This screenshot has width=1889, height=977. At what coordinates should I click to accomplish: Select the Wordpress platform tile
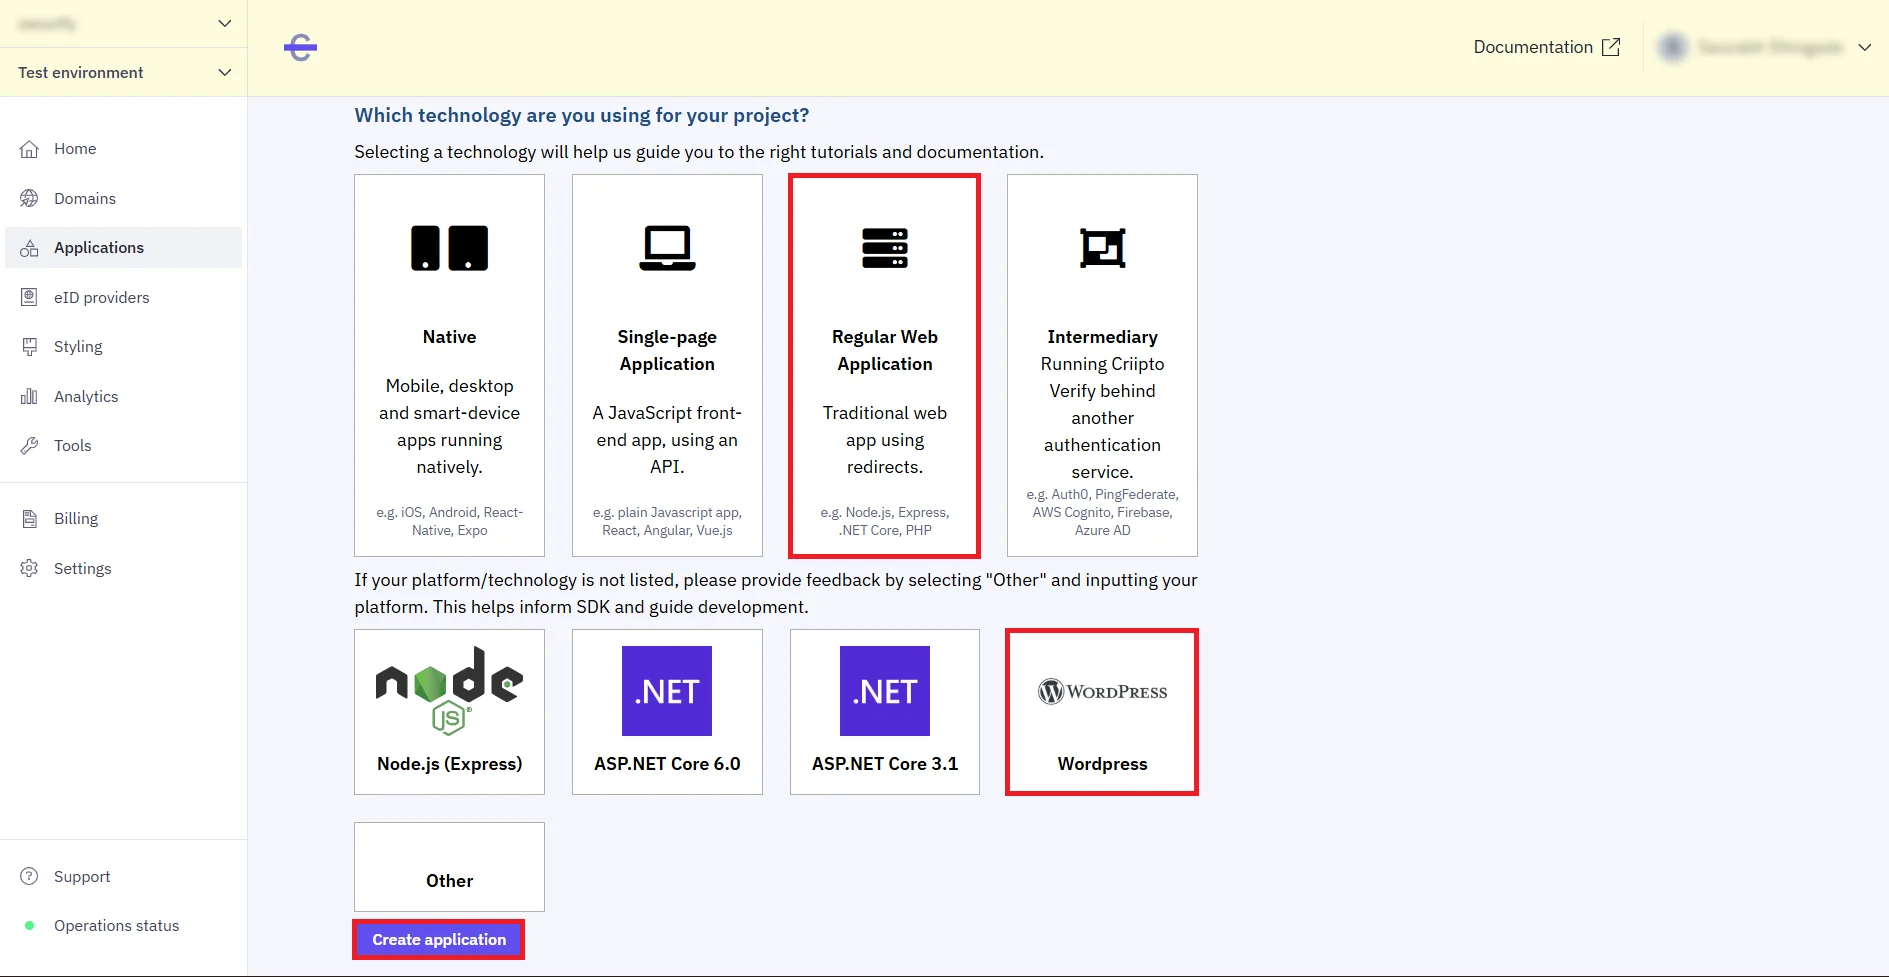click(1102, 711)
